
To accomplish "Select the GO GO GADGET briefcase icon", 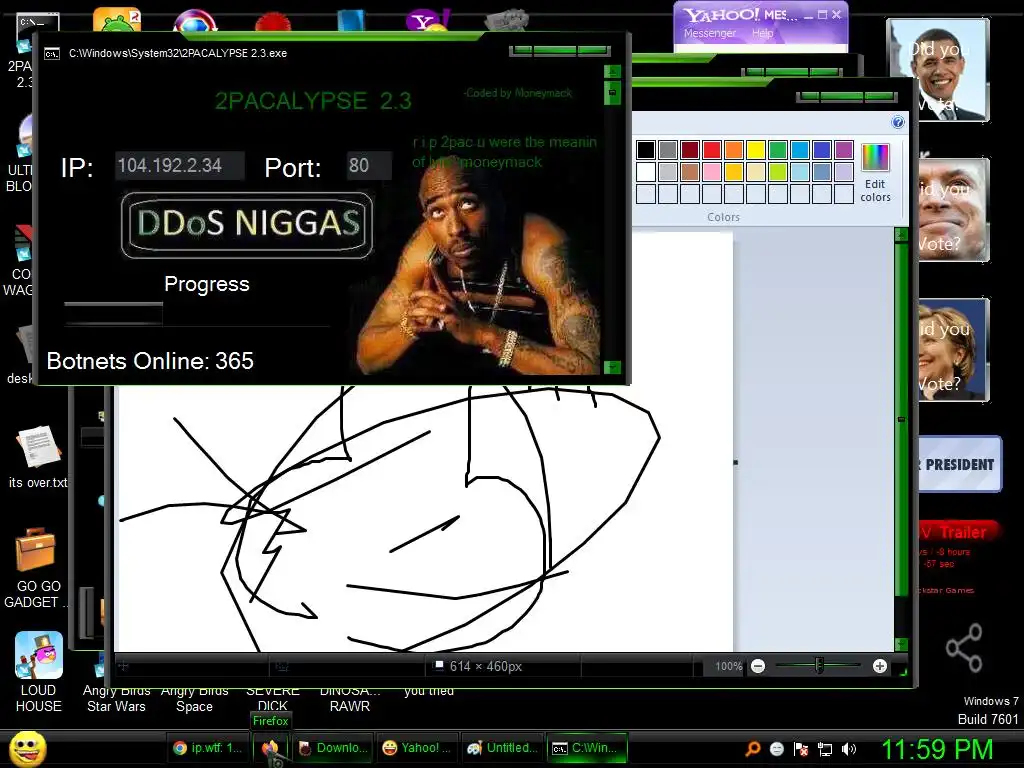I will pos(37,568).
